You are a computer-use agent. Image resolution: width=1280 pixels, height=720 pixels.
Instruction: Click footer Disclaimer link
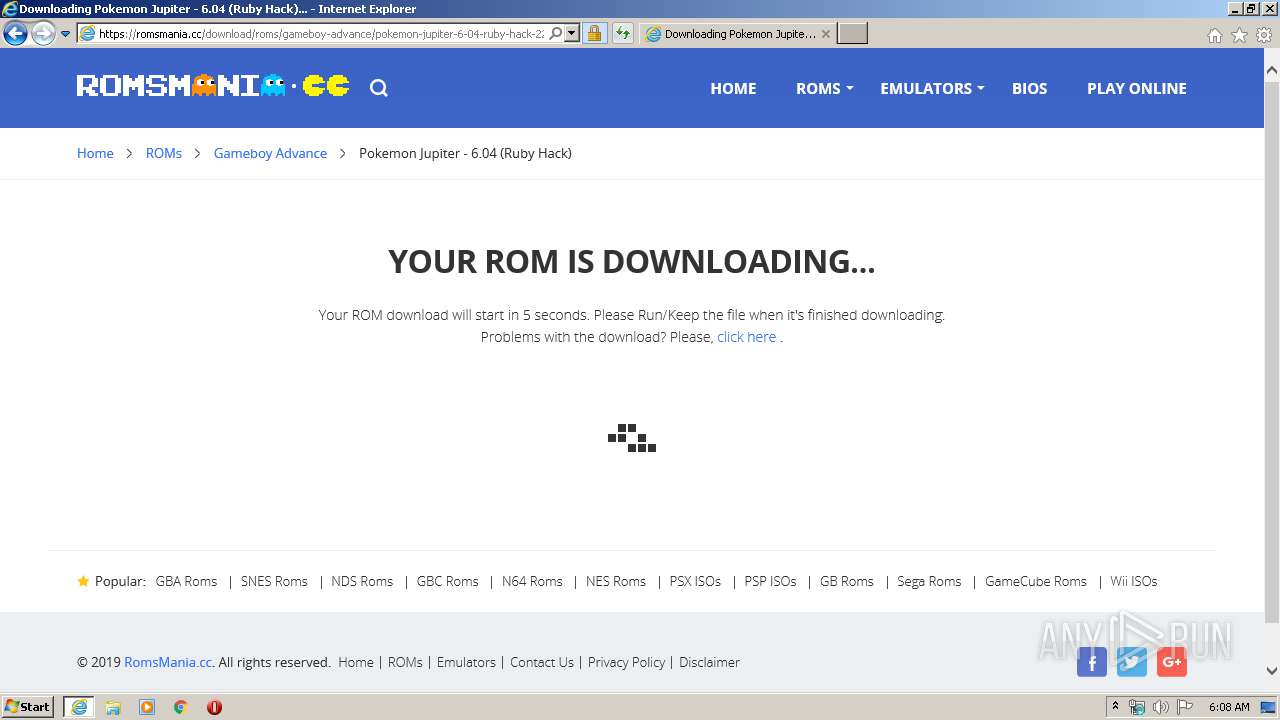pyautogui.click(x=709, y=662)
